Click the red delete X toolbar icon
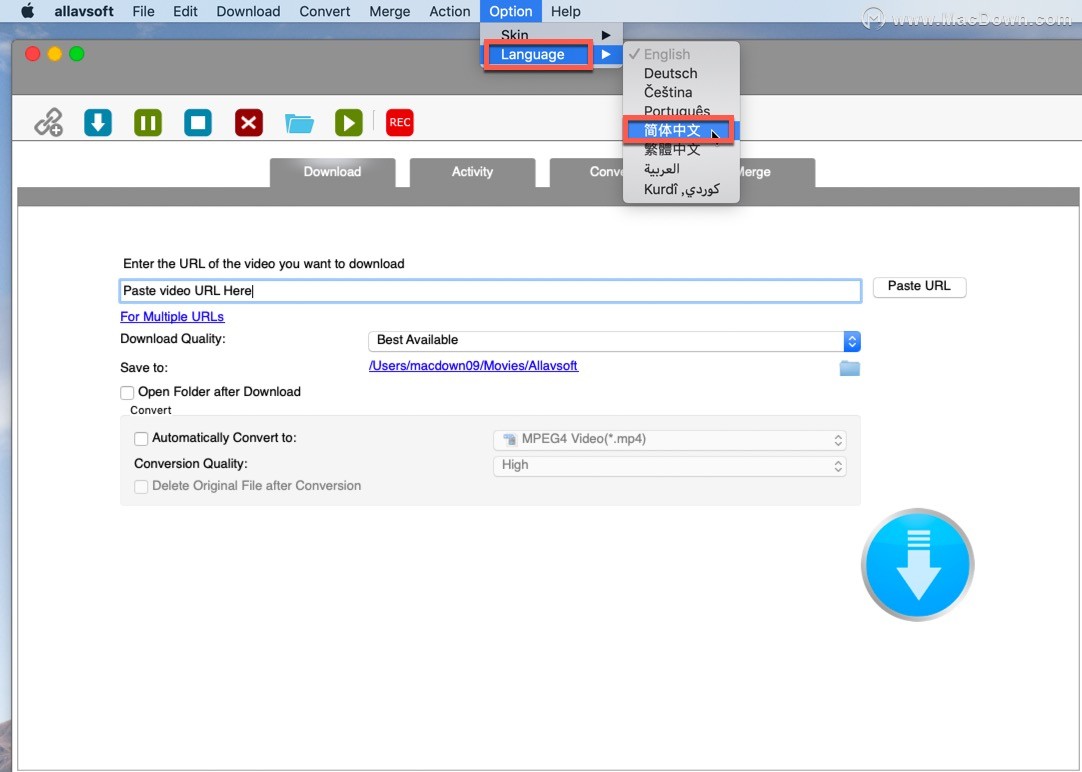This screenshot has width=1082, height=772. (249, 123)
